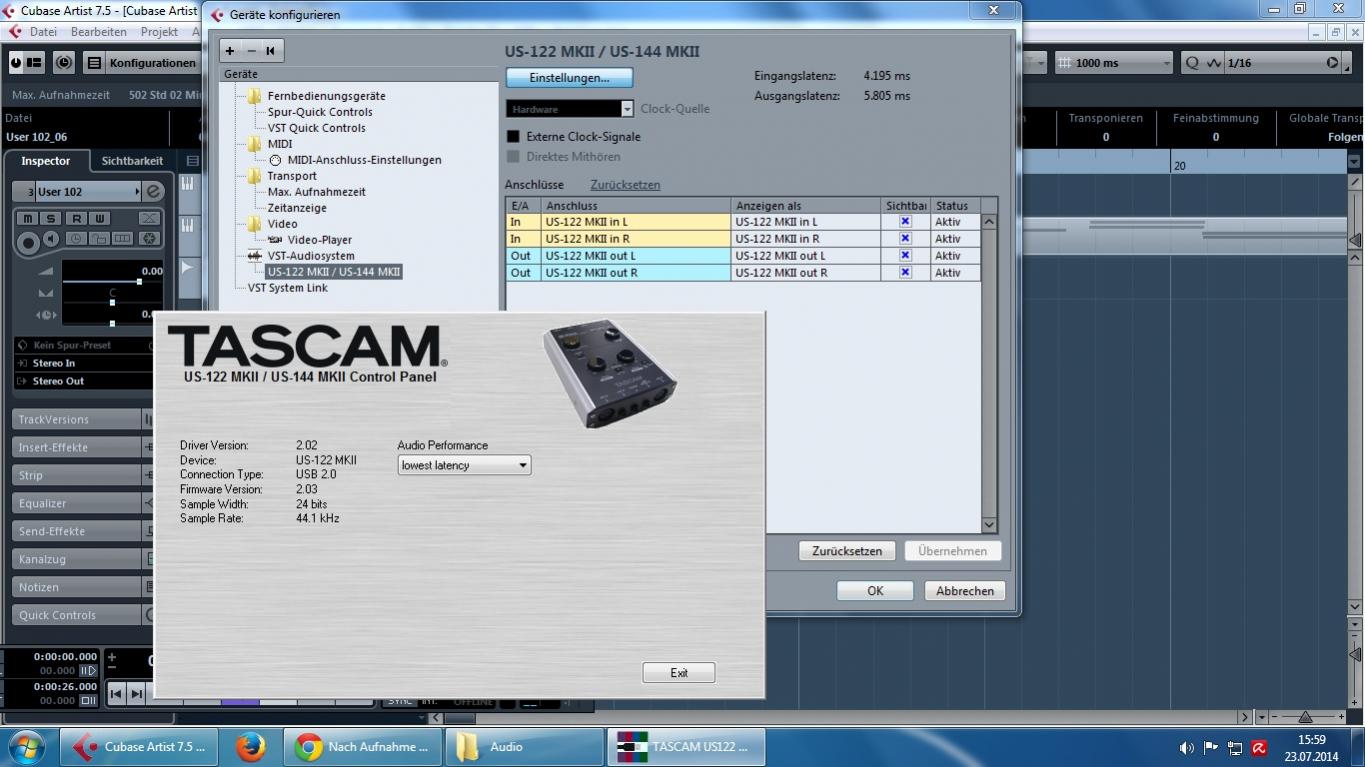Open Kein Spur-Preset selector
The height and width of the screenshot is (767, 1365).
coord(83,345)
